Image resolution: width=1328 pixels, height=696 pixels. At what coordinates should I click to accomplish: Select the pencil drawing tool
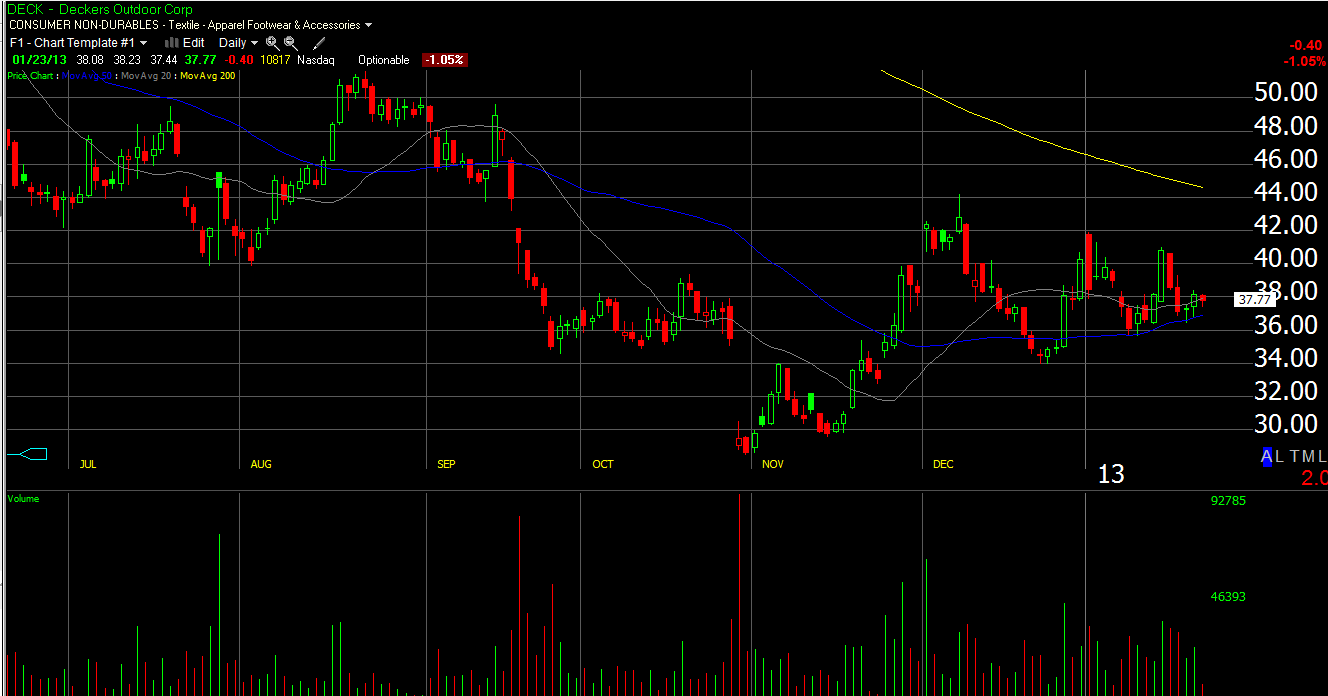click(x=319, y=43)
